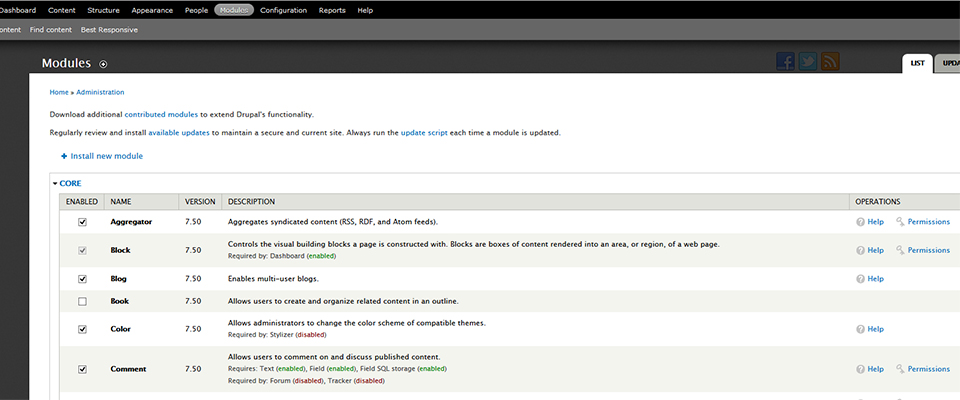Click the RSS feed icon

click(830, 62)
